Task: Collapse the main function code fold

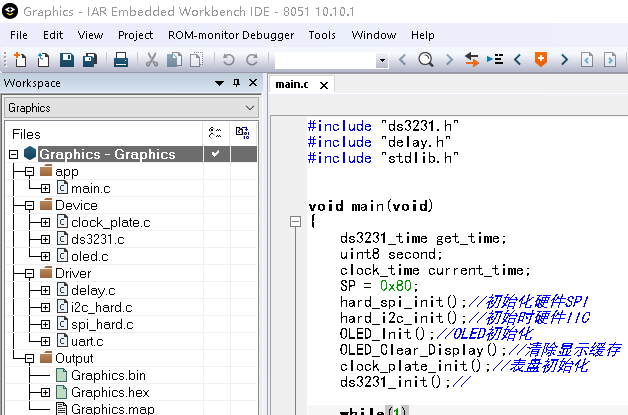Action: (295, 222)
